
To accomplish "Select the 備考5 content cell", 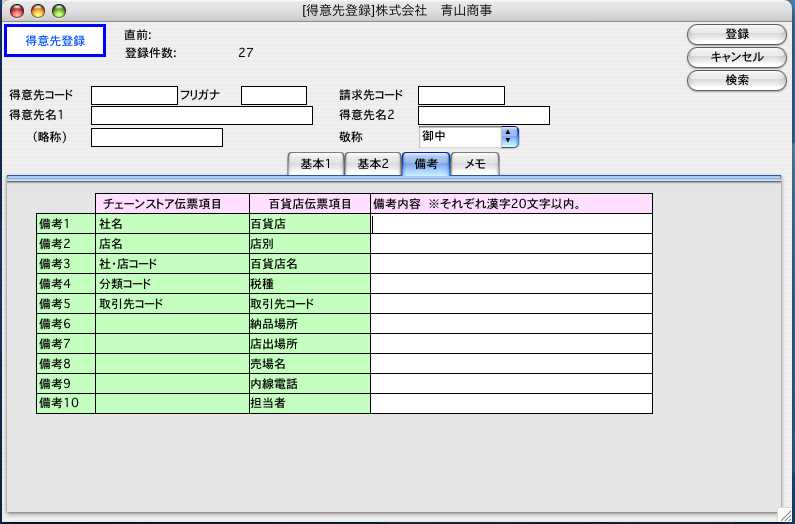I will (511, 304).
